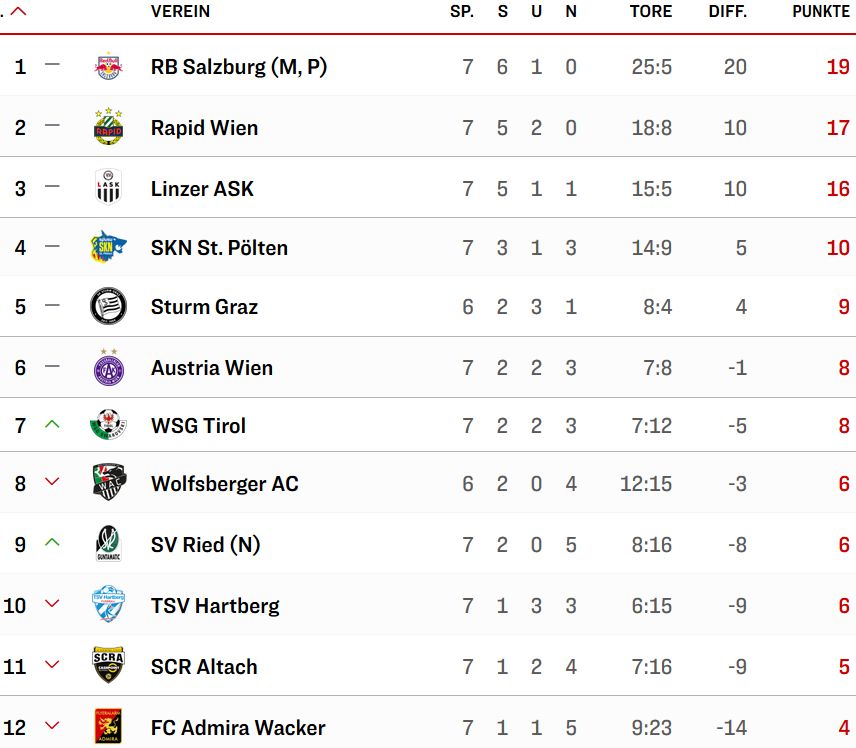
Task: Click the SCR Altach shield logo
Action: 108,666
